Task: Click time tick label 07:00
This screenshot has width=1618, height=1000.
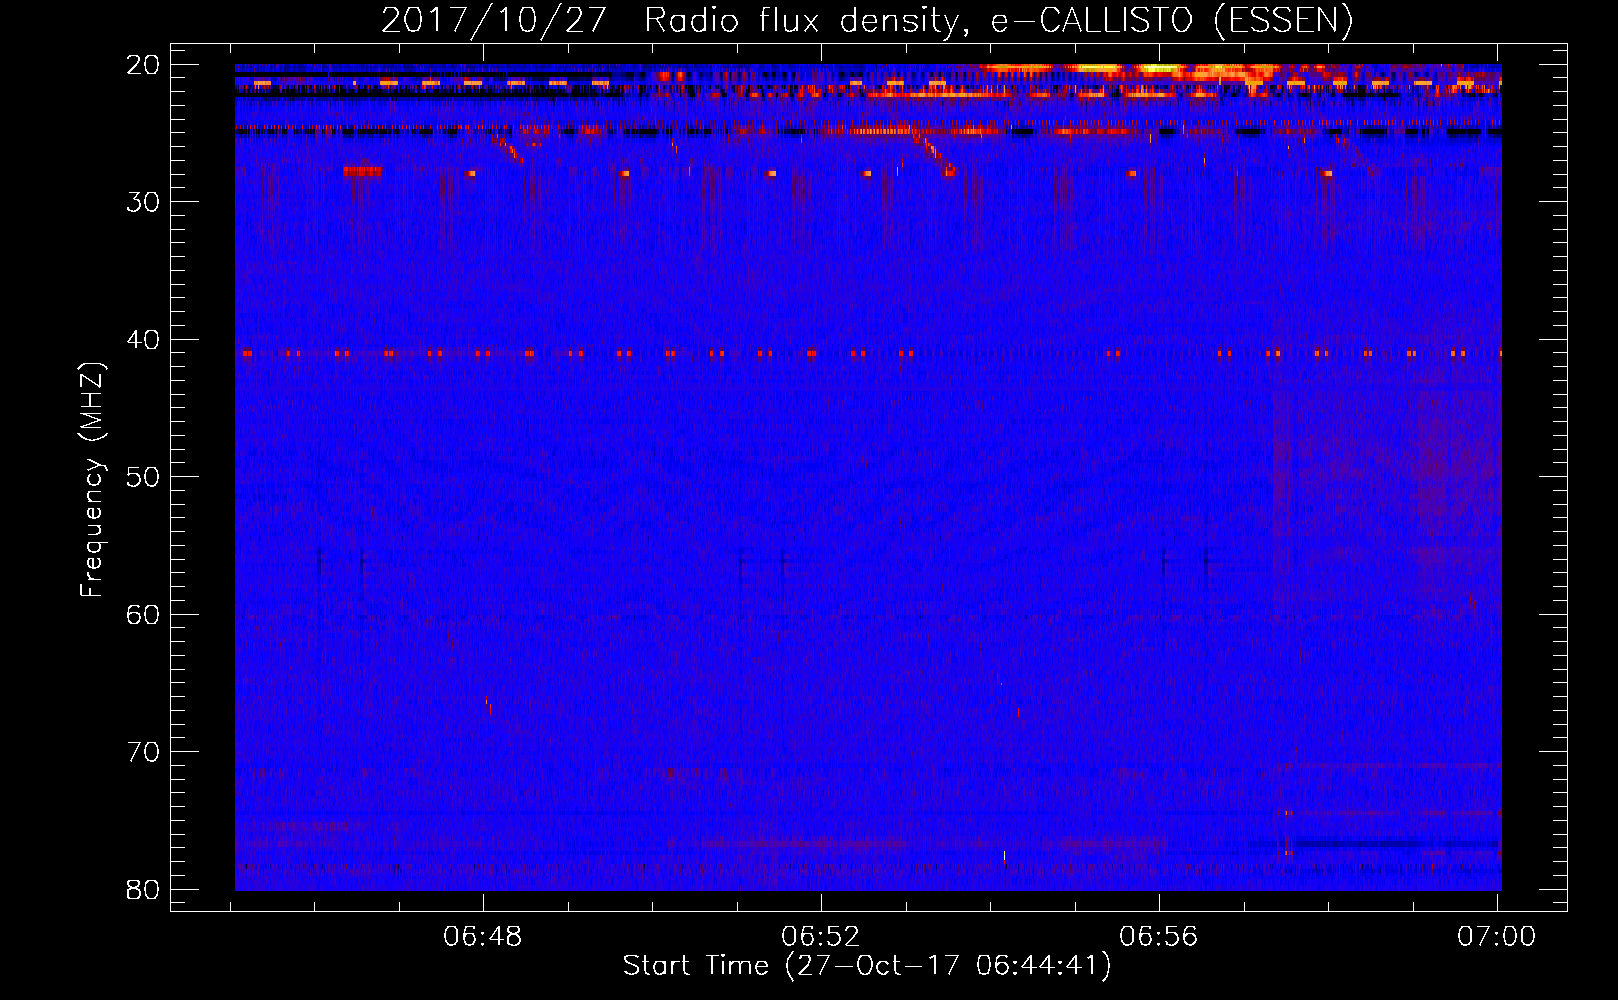Action: click(1497, 937)
